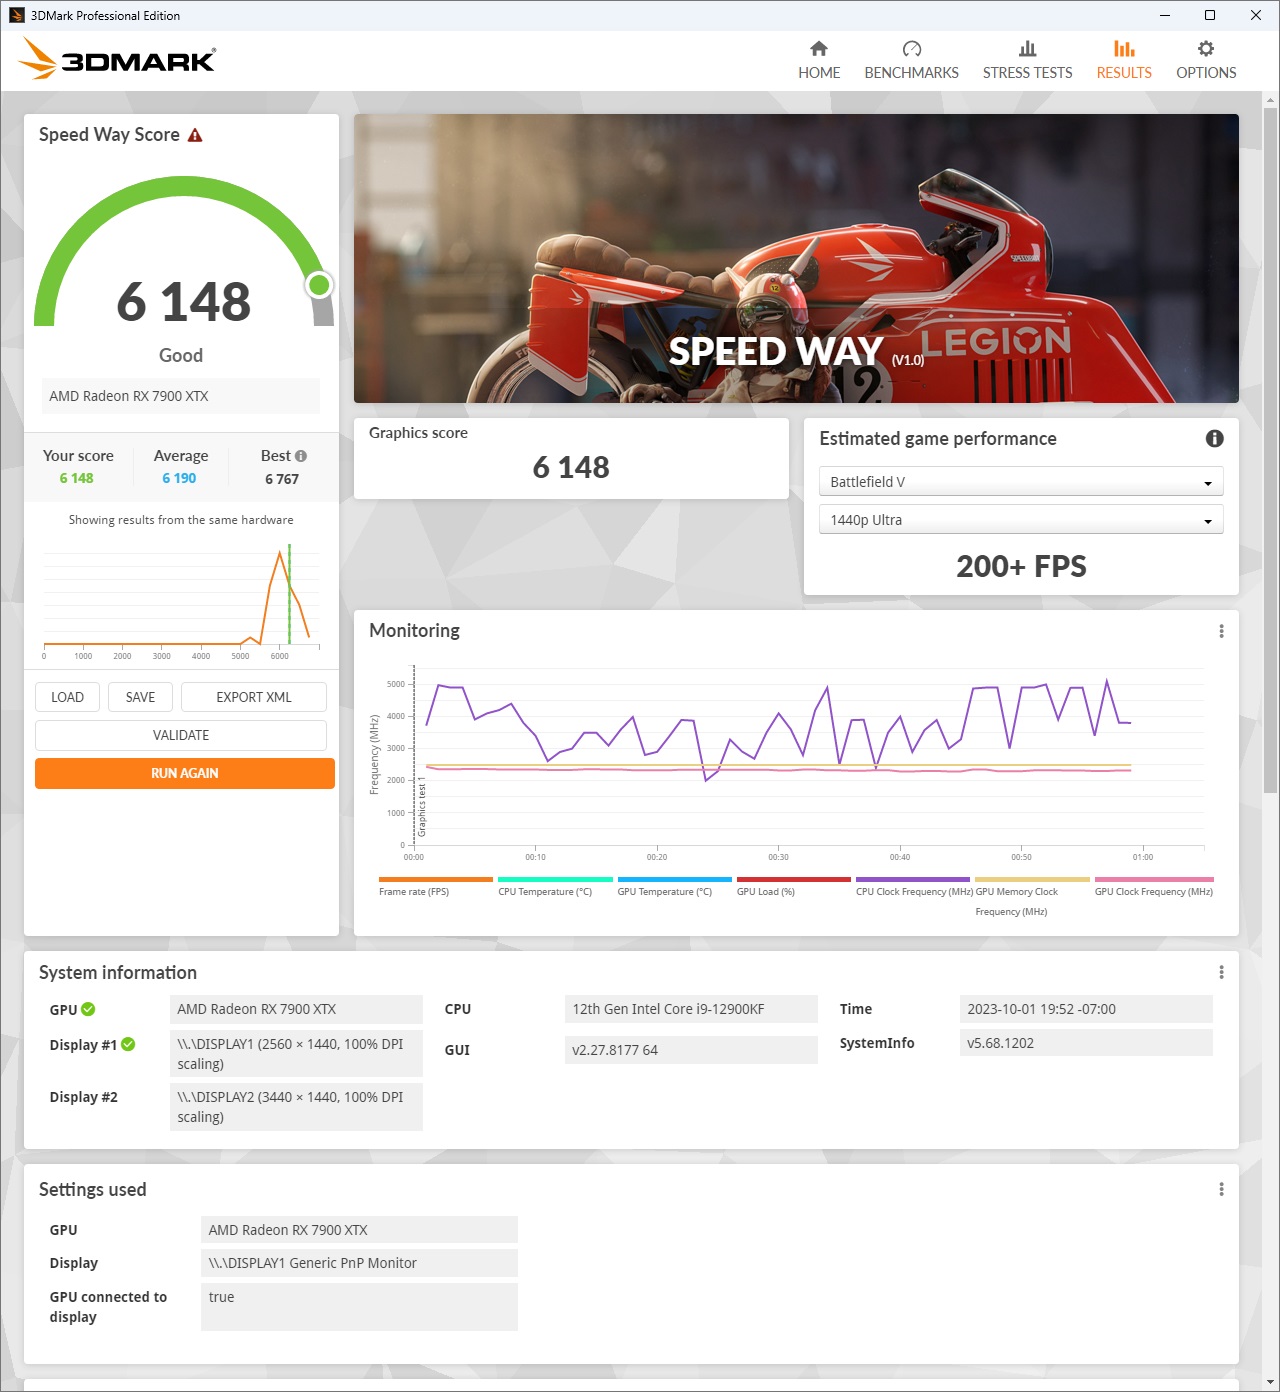This screenshot has height=1392, width=1280.
Task: Click the vertical scrollbar thumb
Action: pyautogui.click(x=1270, y=450)
